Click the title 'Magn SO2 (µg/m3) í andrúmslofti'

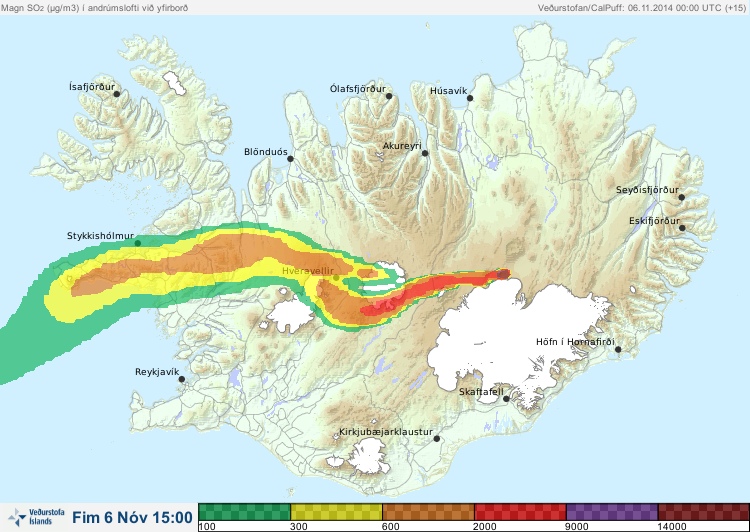pyautogui.click(x=95, y=8)
